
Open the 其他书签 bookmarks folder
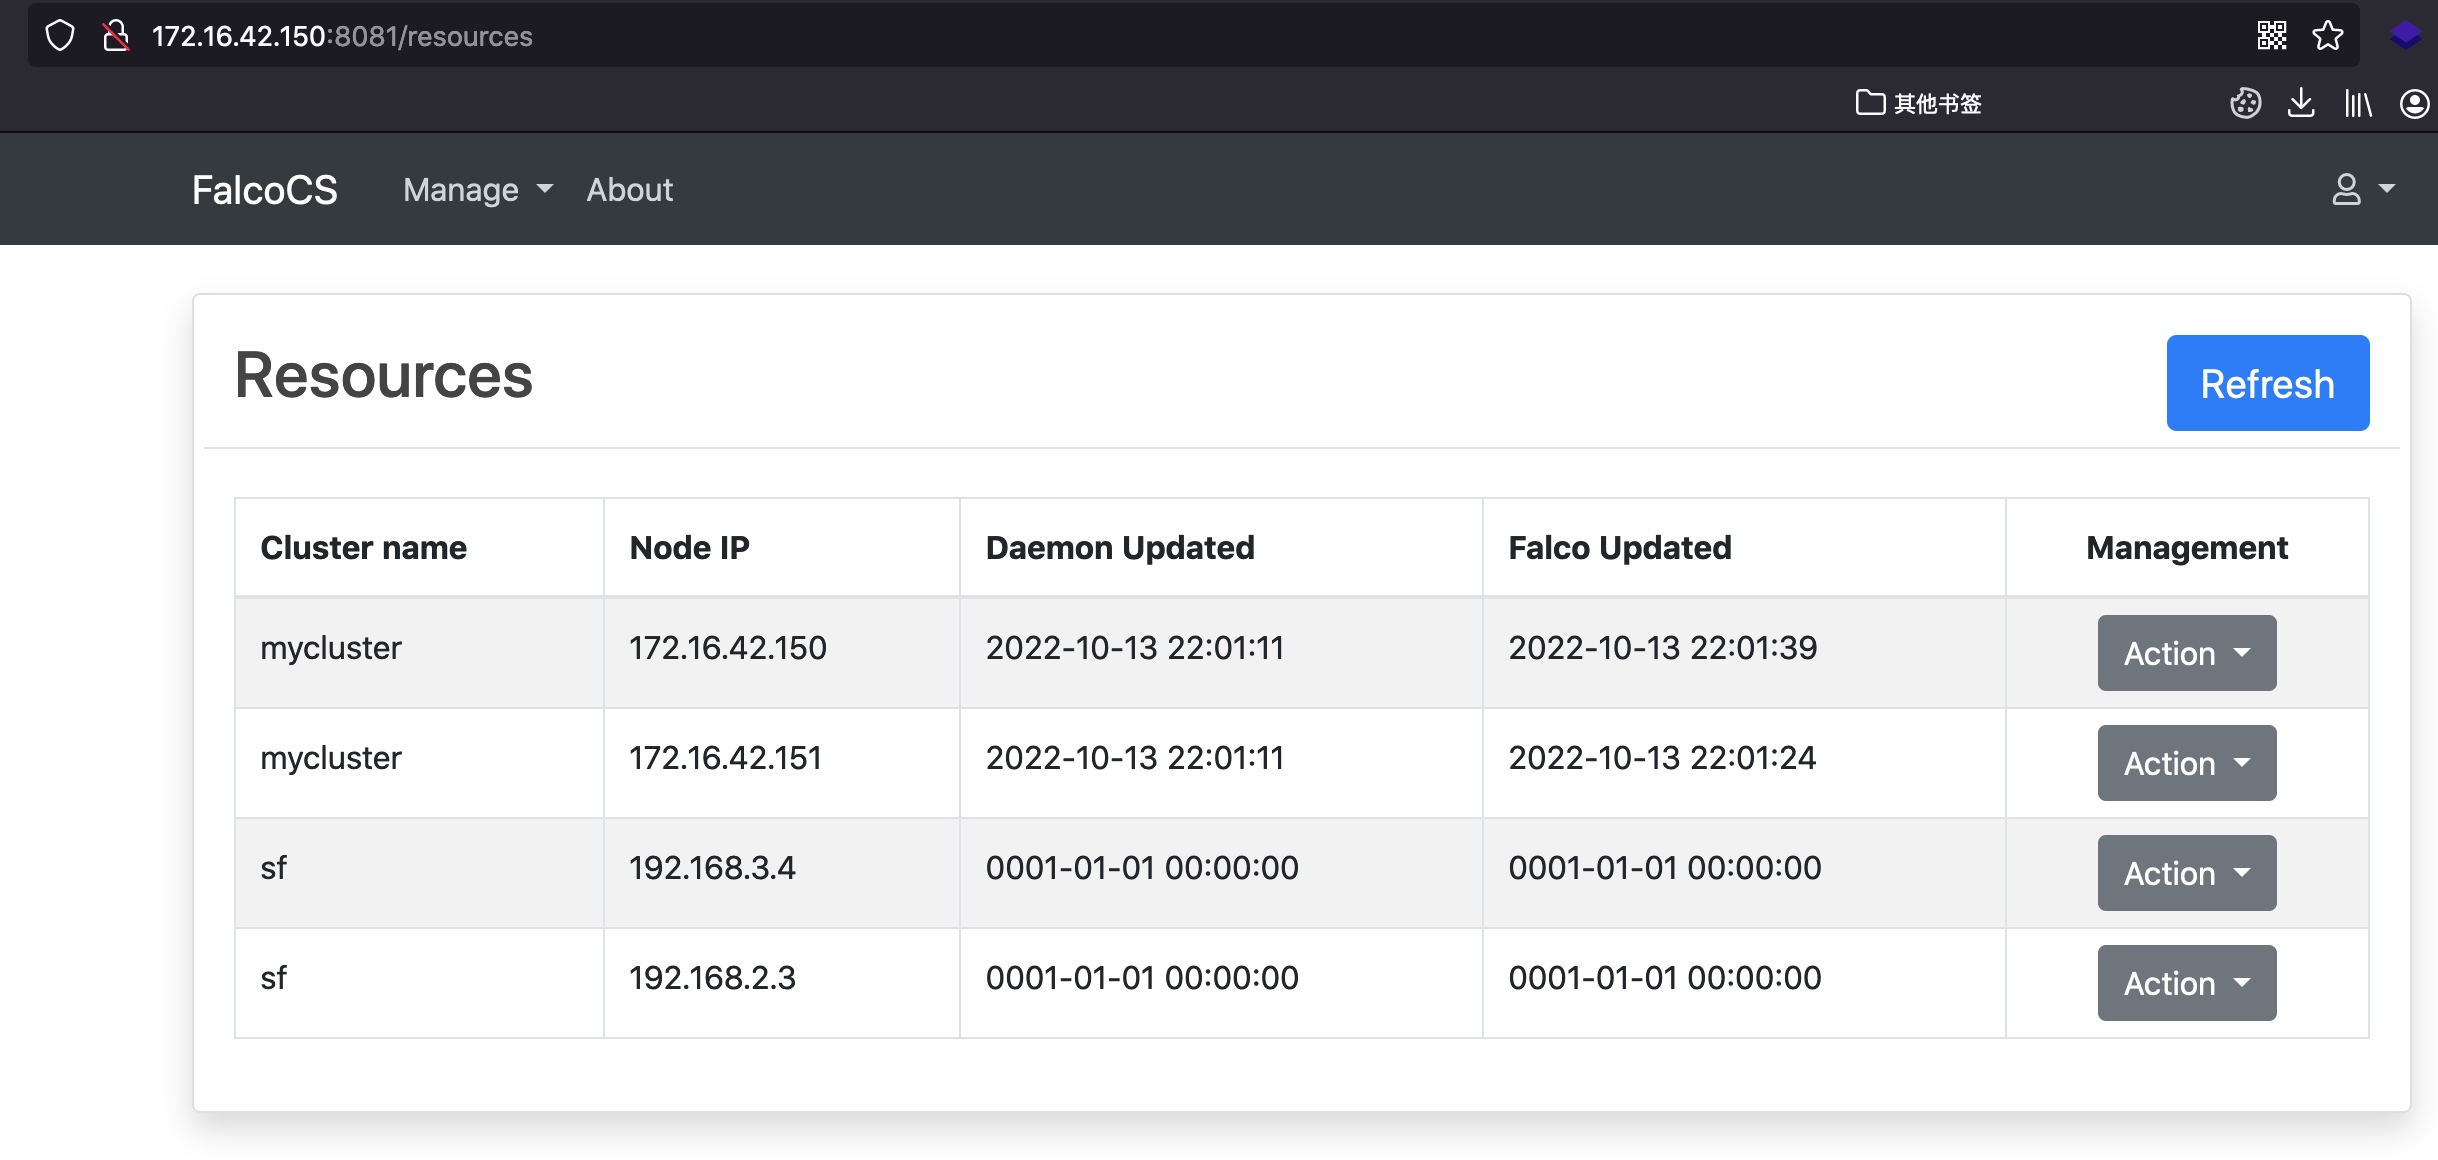click(x=1918, y=103)
